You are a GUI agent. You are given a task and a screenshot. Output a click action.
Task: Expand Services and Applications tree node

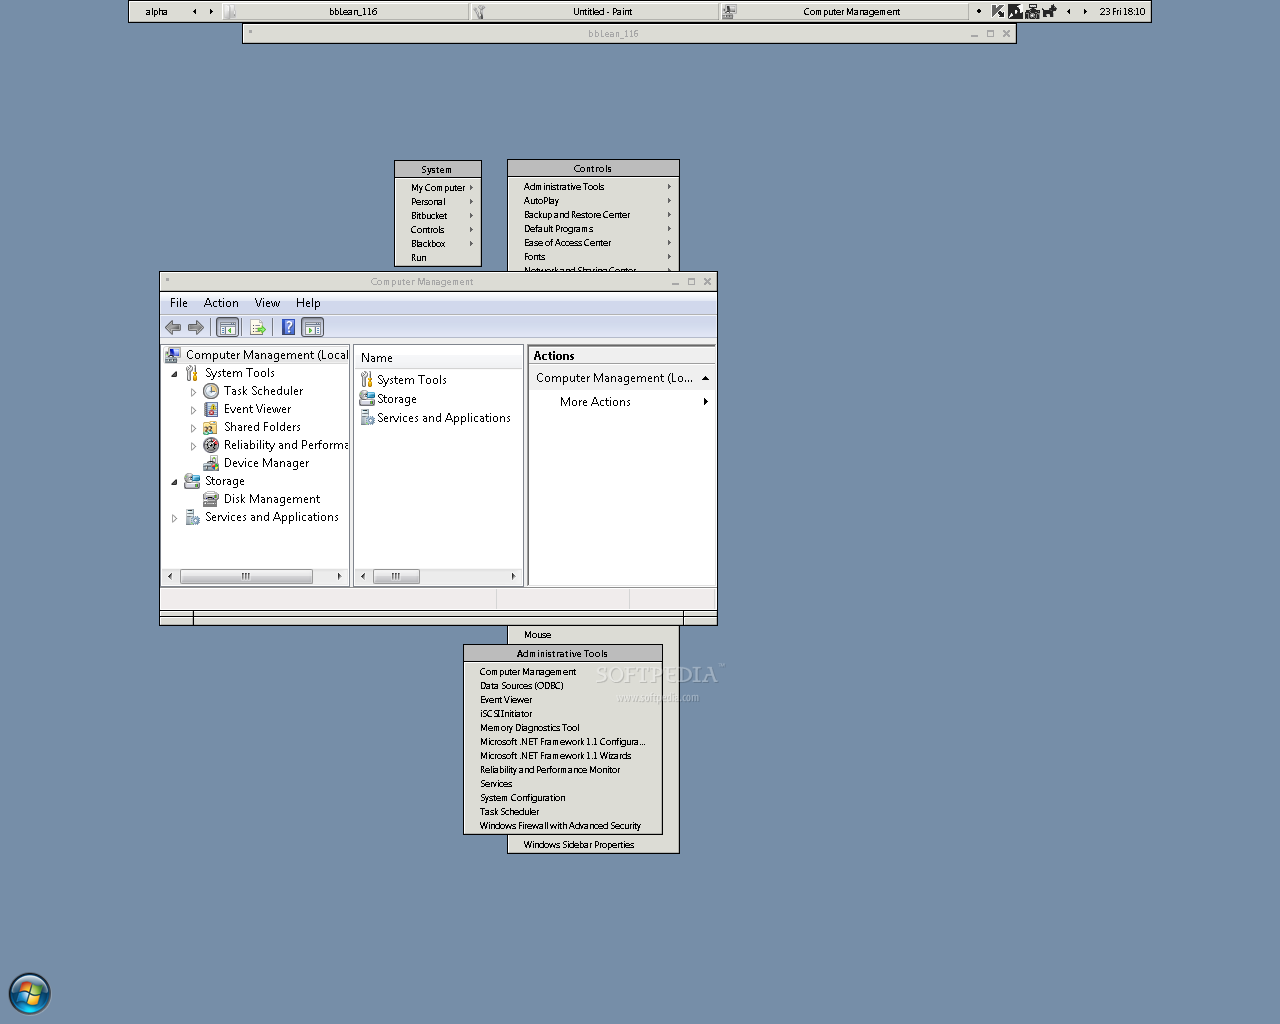175,518
